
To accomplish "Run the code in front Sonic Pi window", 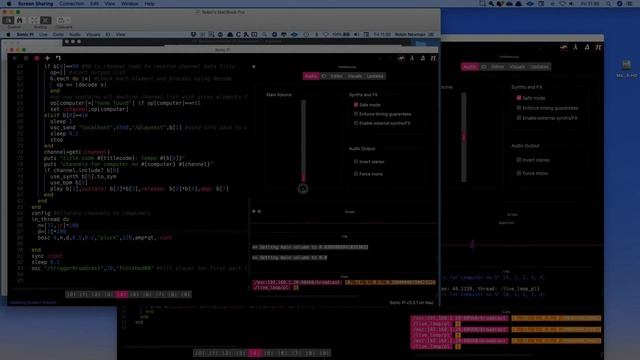I will (15, 58).
